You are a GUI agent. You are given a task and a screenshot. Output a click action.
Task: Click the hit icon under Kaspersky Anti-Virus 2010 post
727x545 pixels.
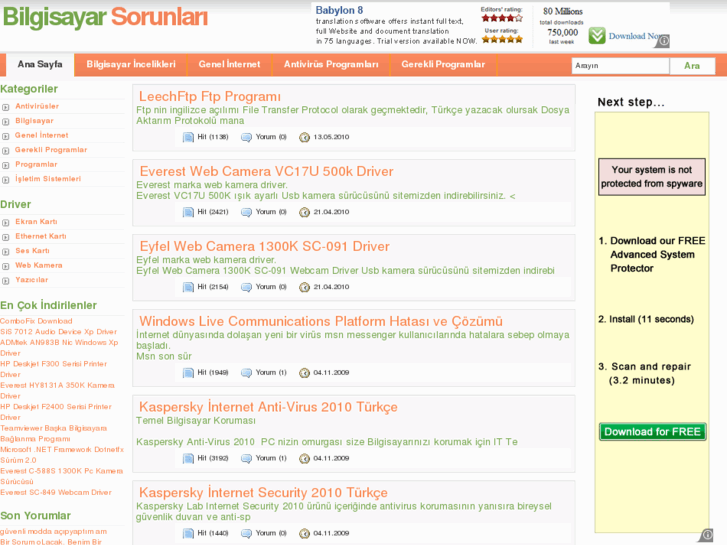pyautogui.click(x=188, y=458)
